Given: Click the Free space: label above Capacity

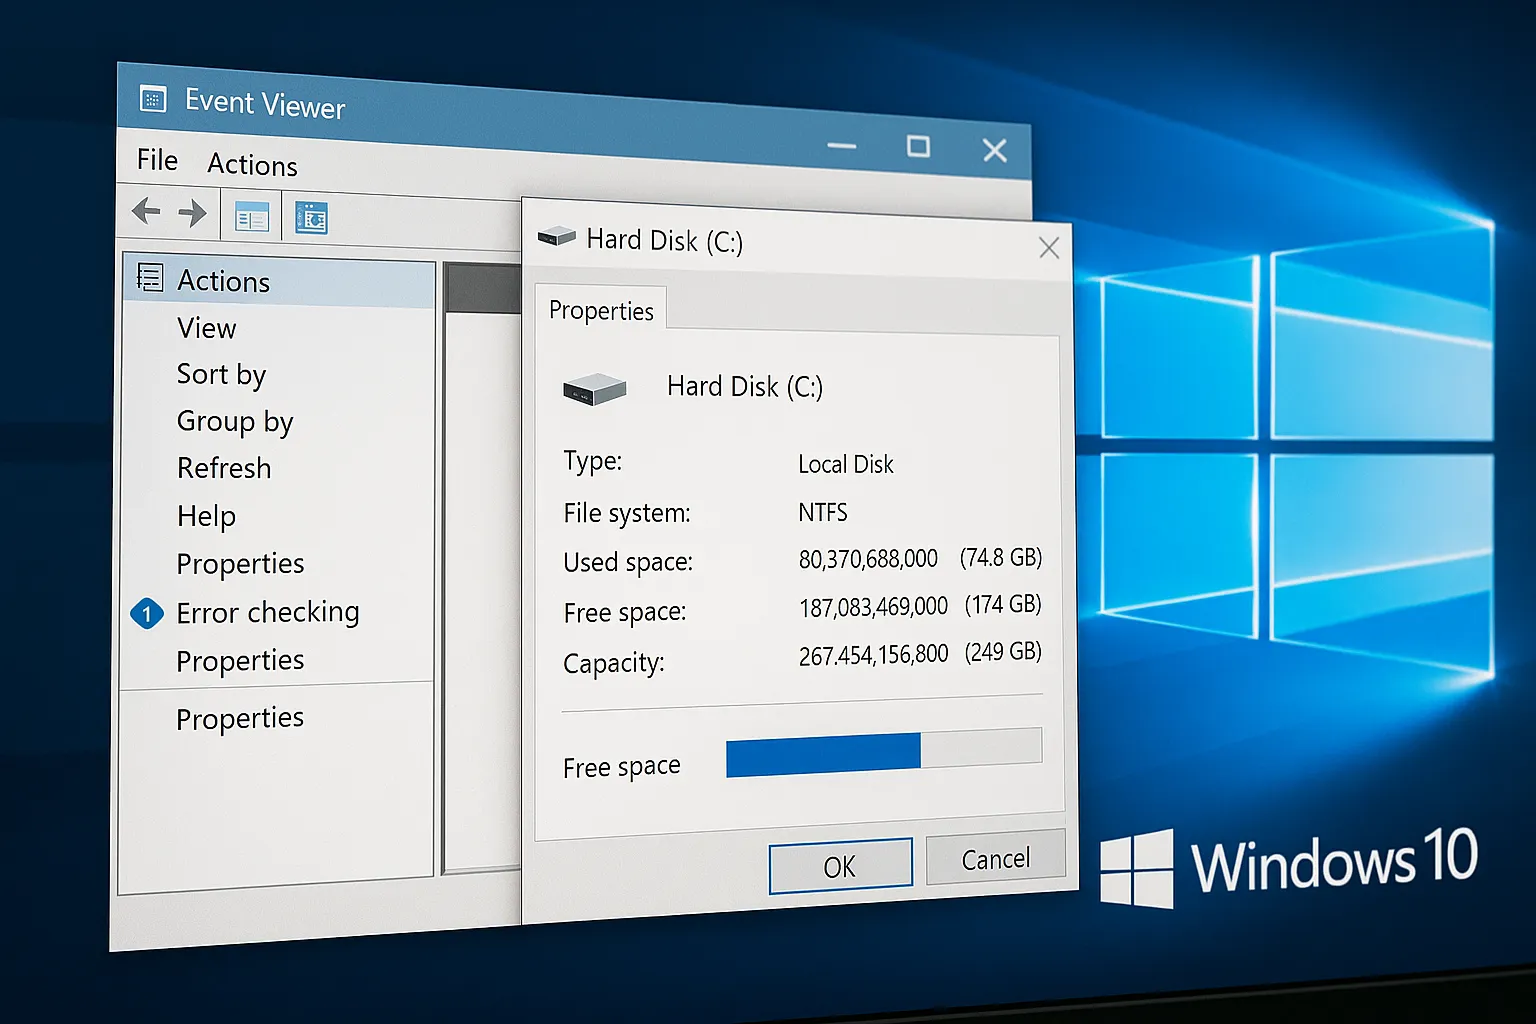Looking at the screenshot, I should point(625,612).
